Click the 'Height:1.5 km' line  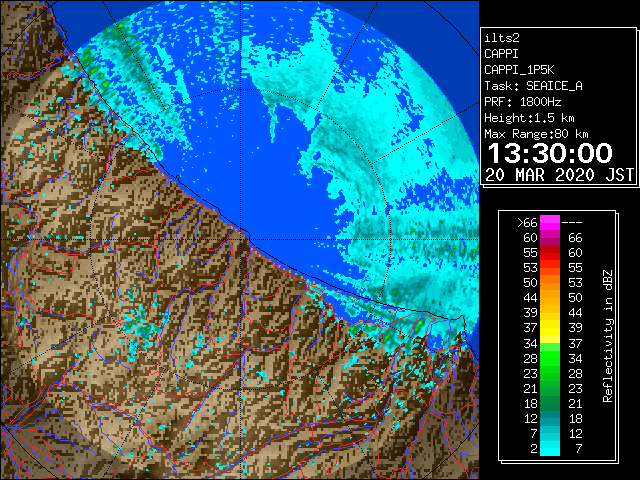[x=529, y=118]
